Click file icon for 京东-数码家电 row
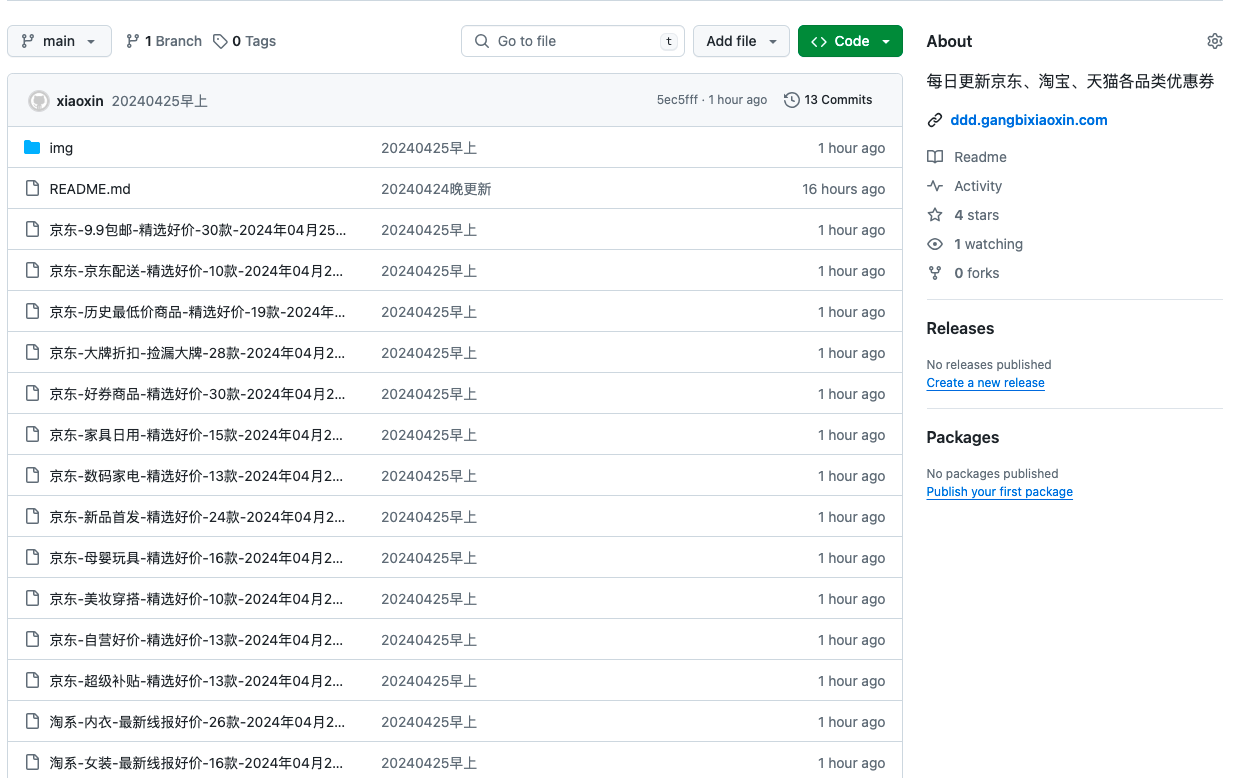 pos(32,476)
